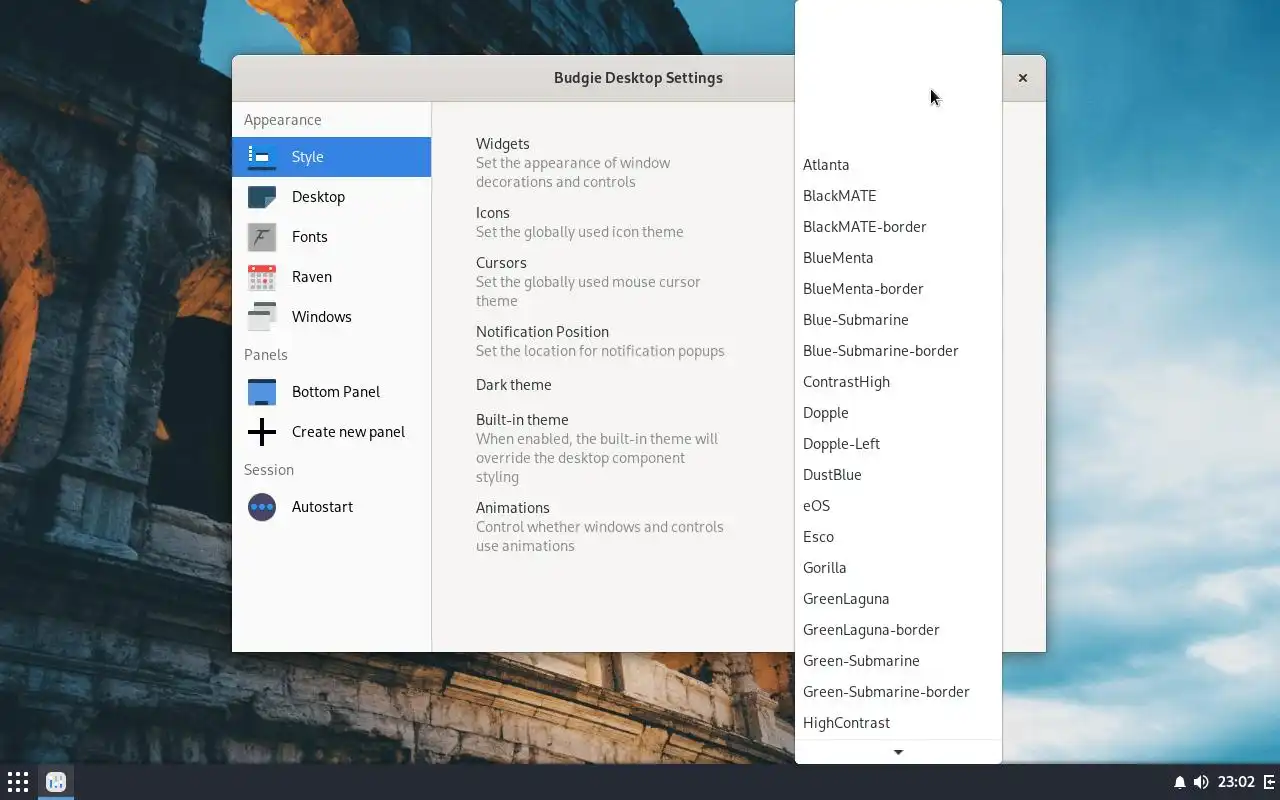Expand more themes with the down arrow
This screenshot has width=1280, height=800.
pyautogui.click(x=898, y=752)
